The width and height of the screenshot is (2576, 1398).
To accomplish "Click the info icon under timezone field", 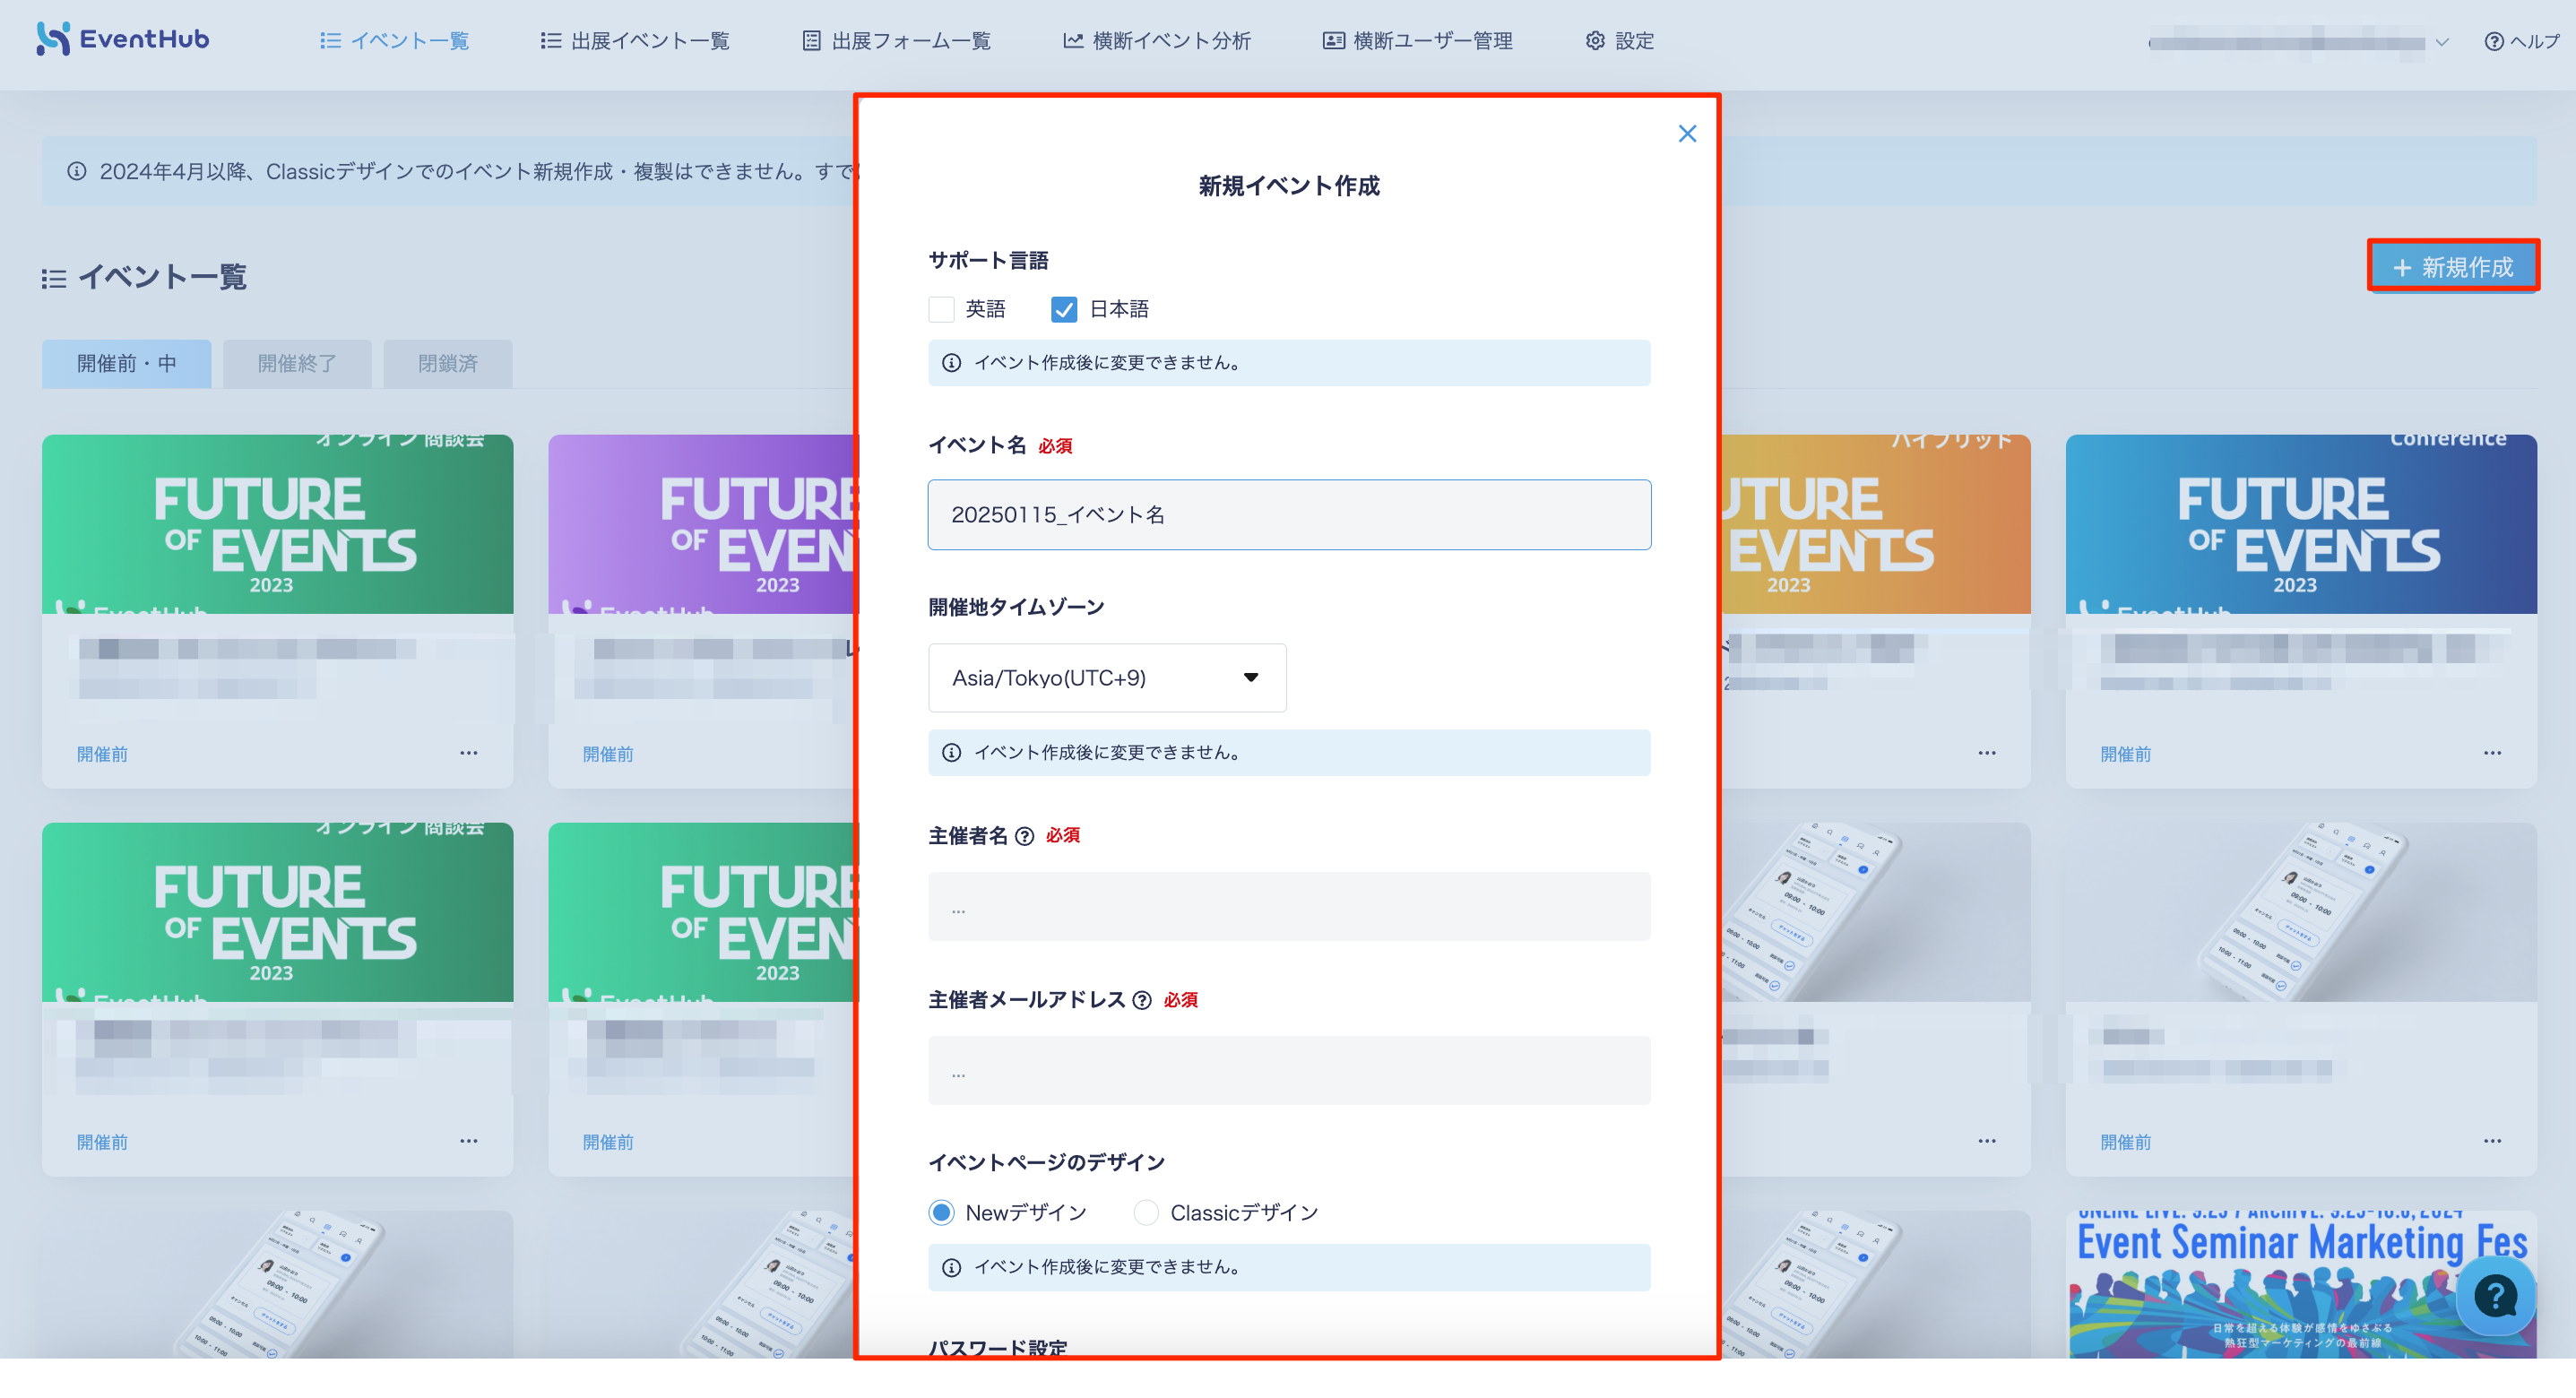I will click(x=951, y=753).
